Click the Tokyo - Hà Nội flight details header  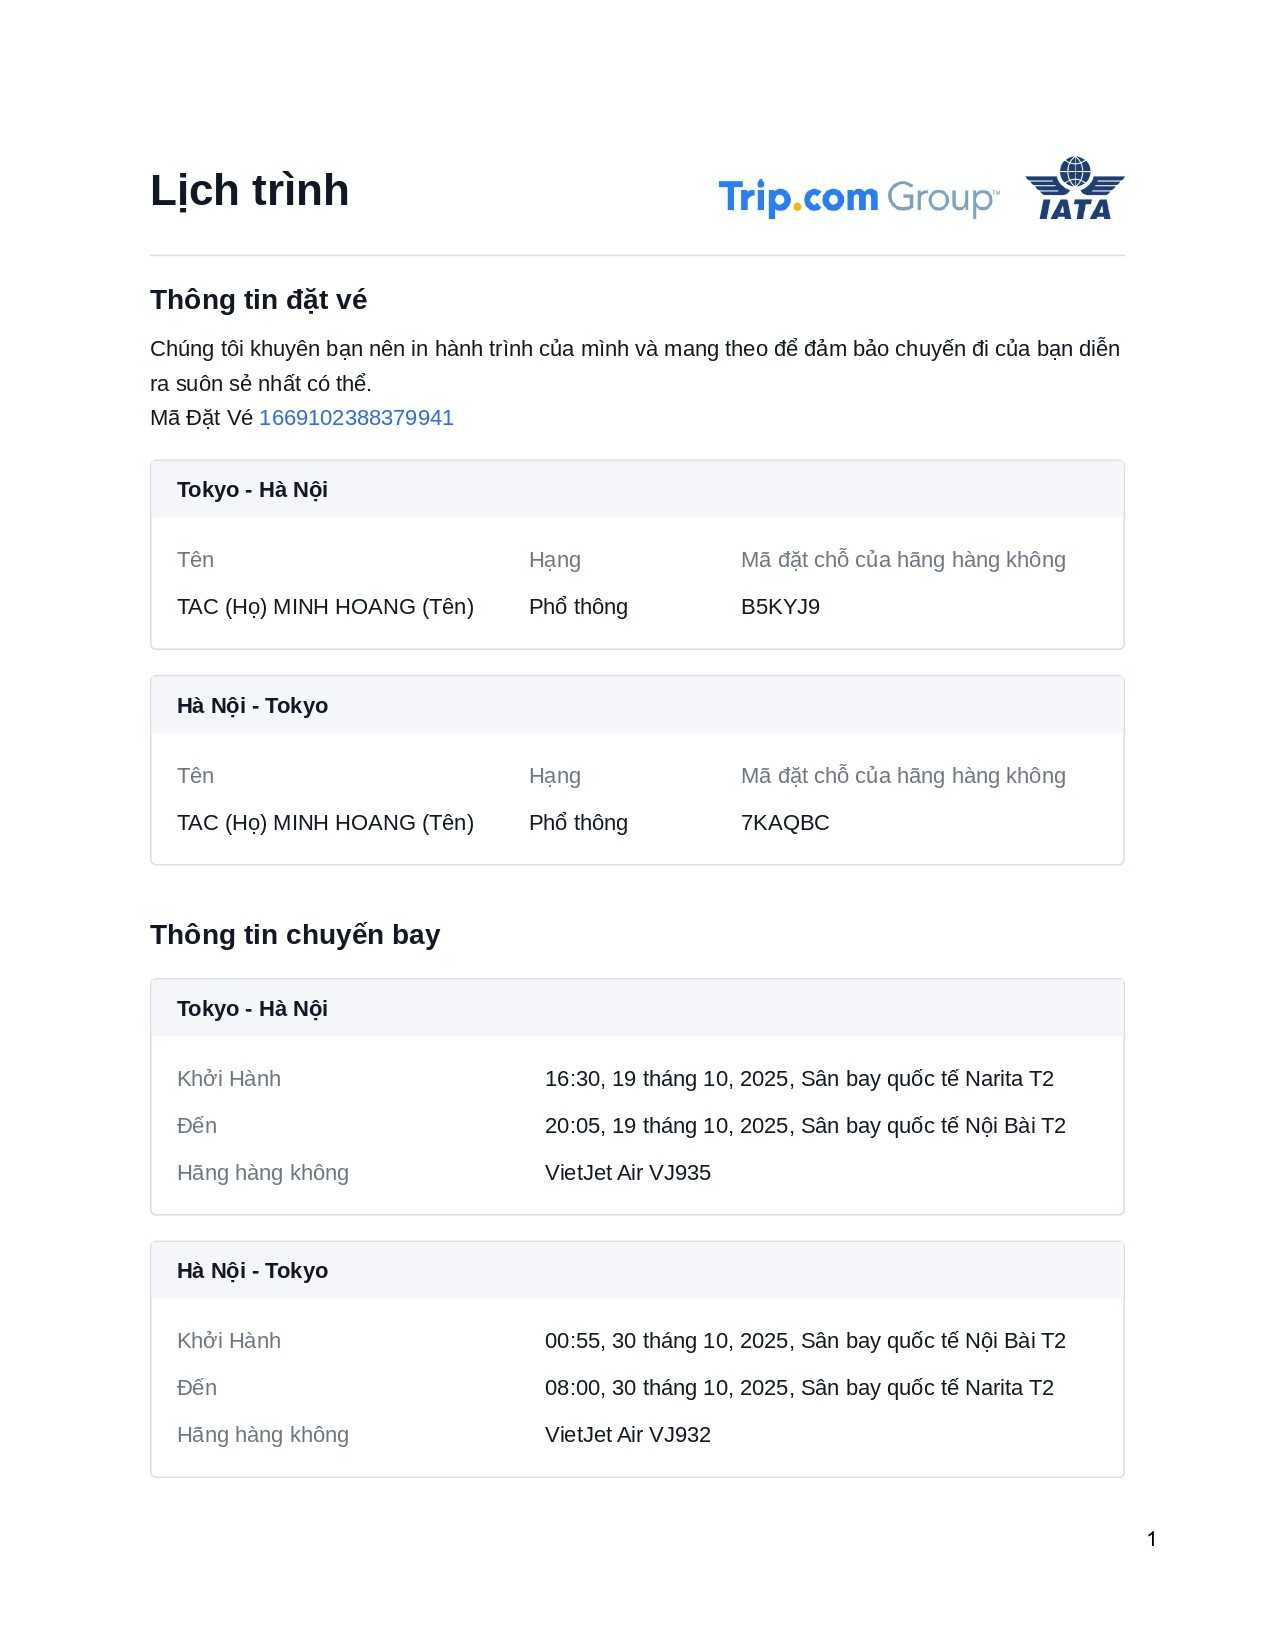(252, 1009)
